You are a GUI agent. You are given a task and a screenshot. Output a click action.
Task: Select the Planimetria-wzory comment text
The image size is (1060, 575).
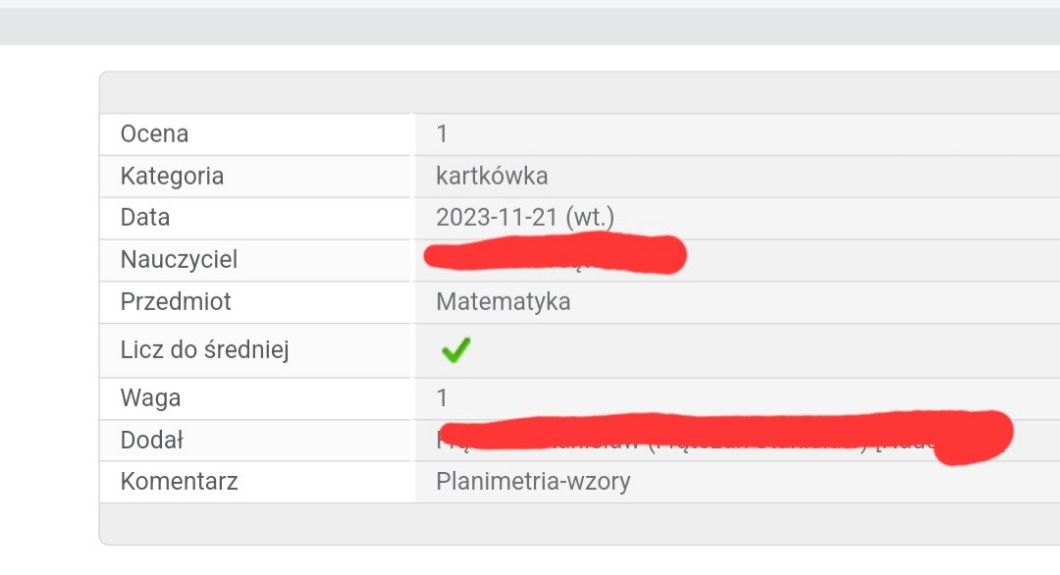533,482
